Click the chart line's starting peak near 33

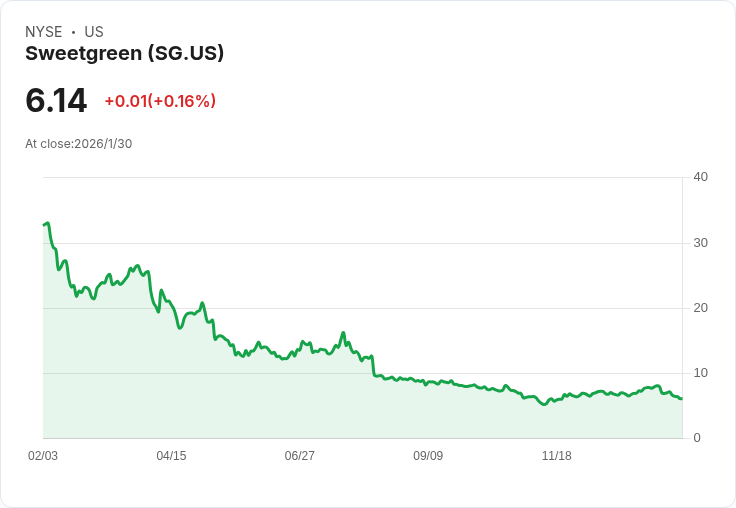[x=47, y=224]
